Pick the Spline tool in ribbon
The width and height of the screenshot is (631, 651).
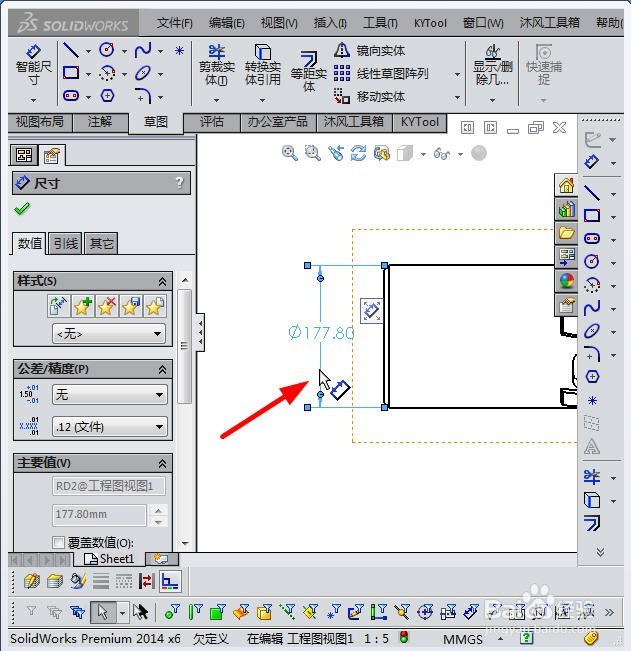click(143, 51)
